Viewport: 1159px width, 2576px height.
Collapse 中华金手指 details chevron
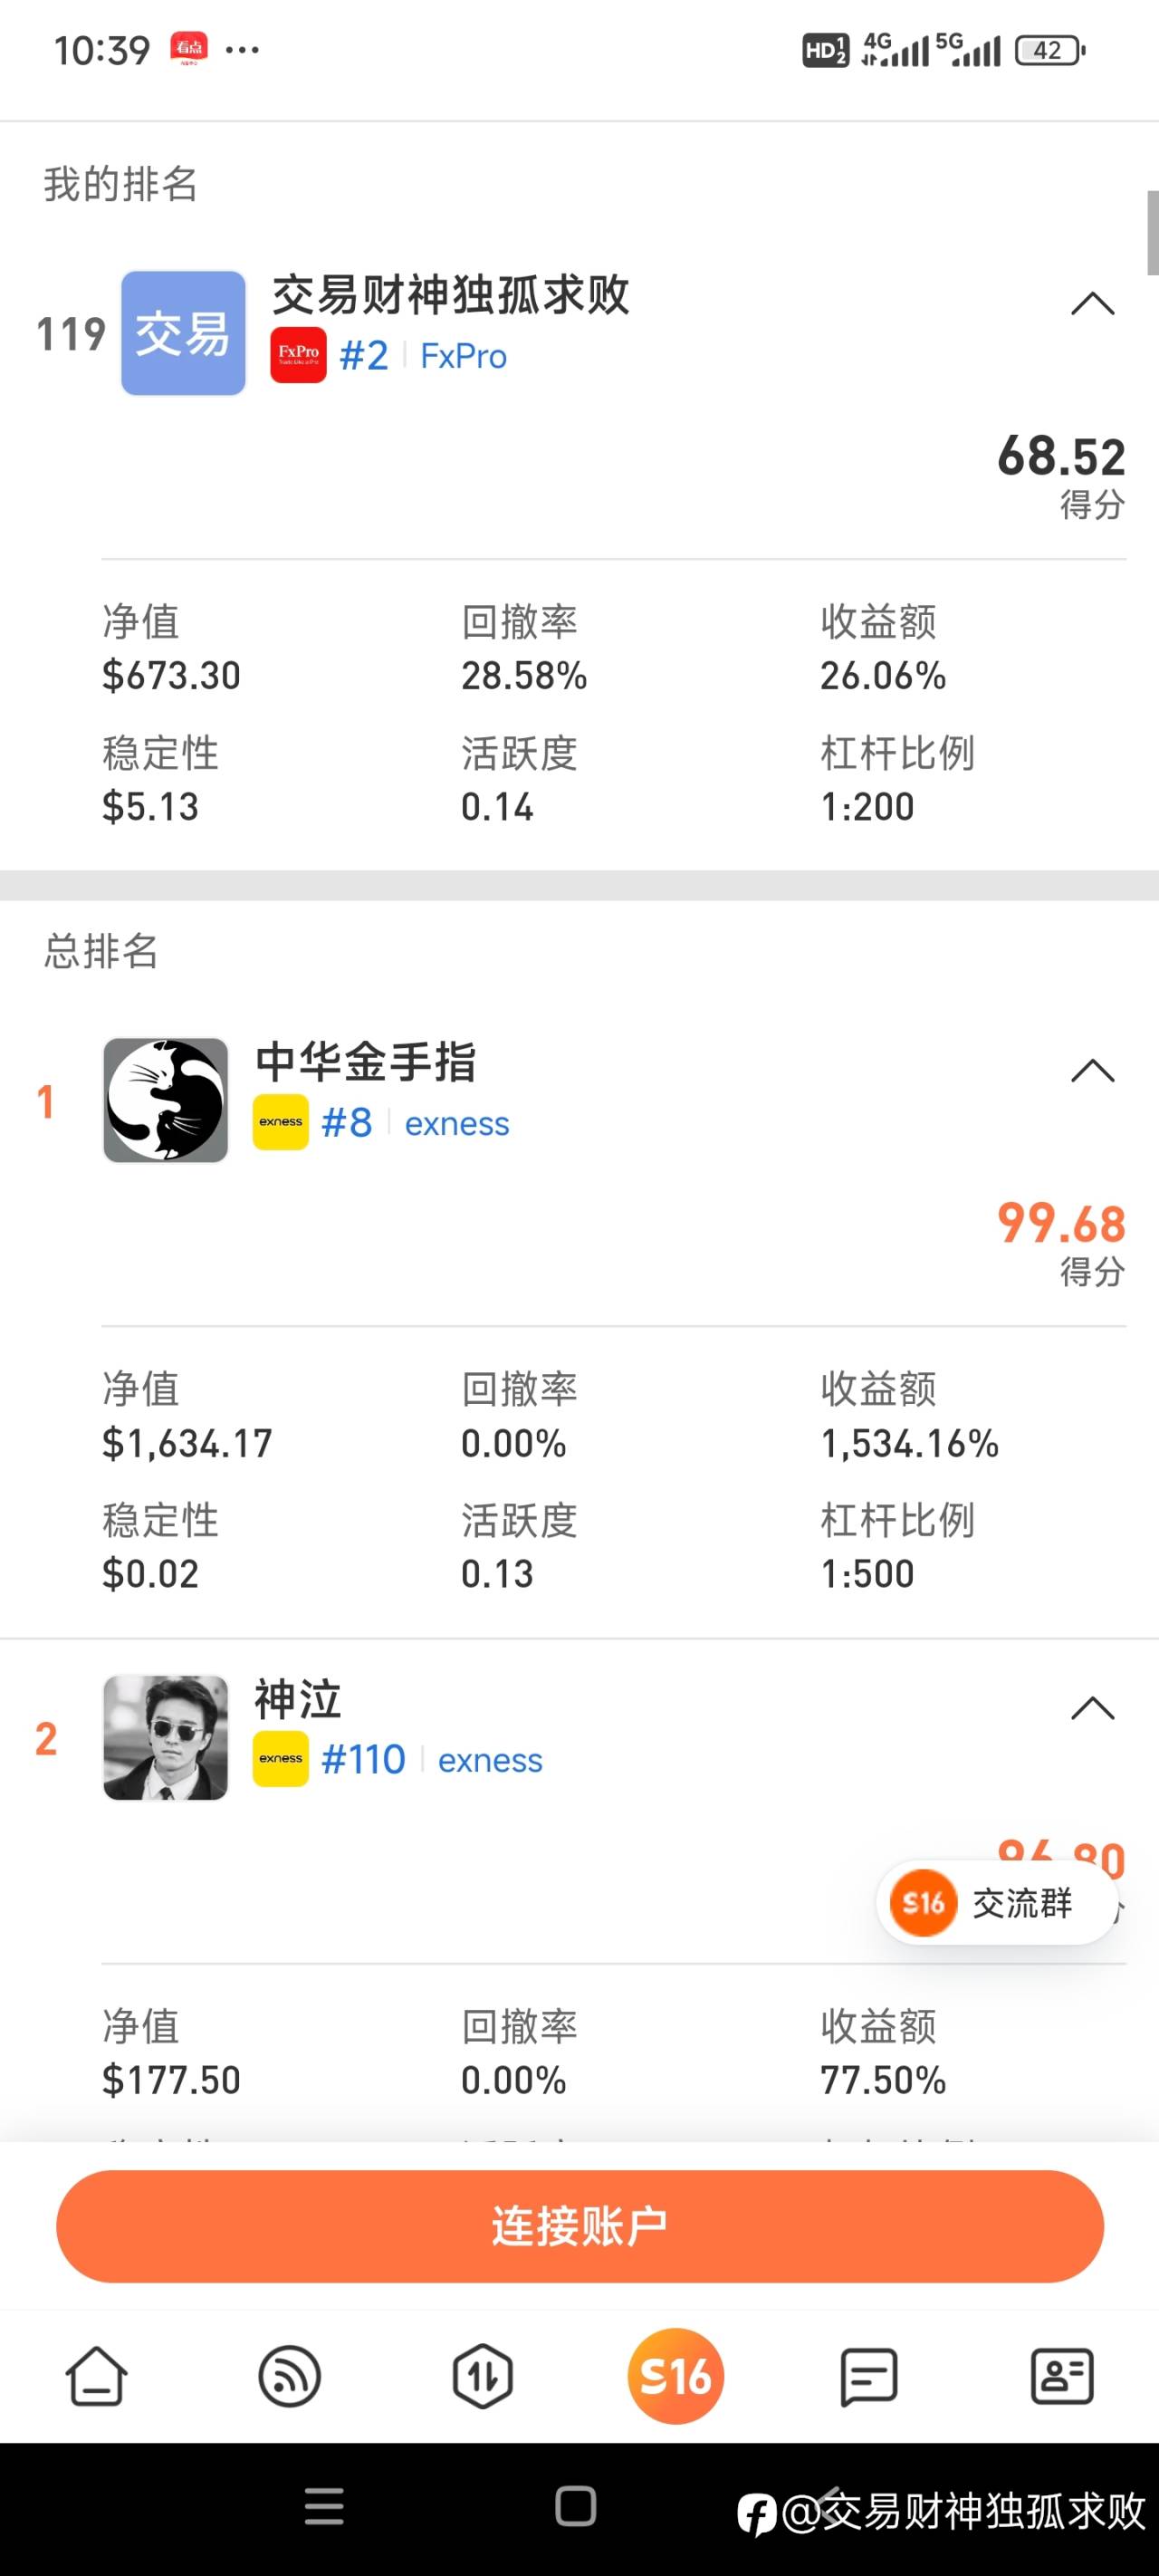pyautogui.click(x=1092, y=1070)
